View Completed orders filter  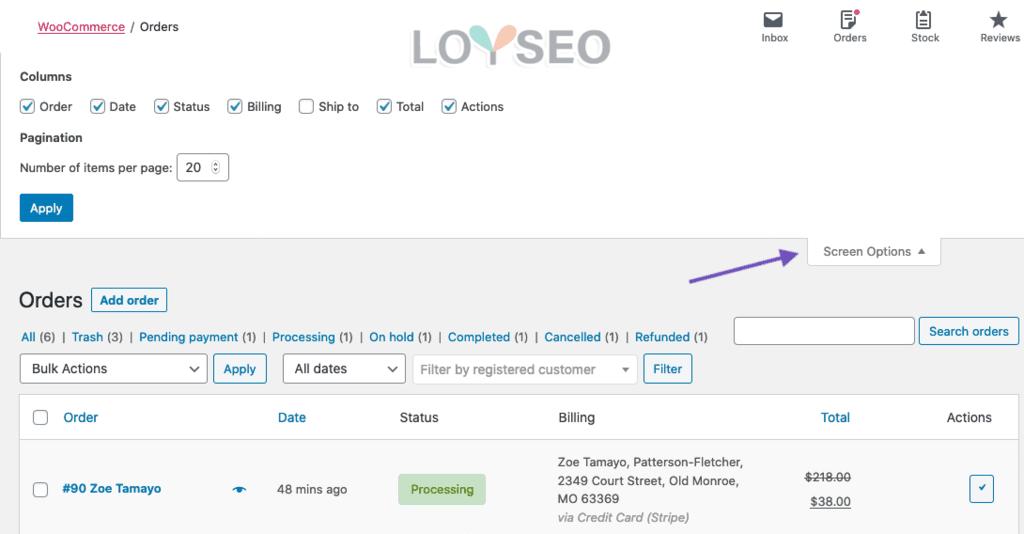(x=479, y=337)
